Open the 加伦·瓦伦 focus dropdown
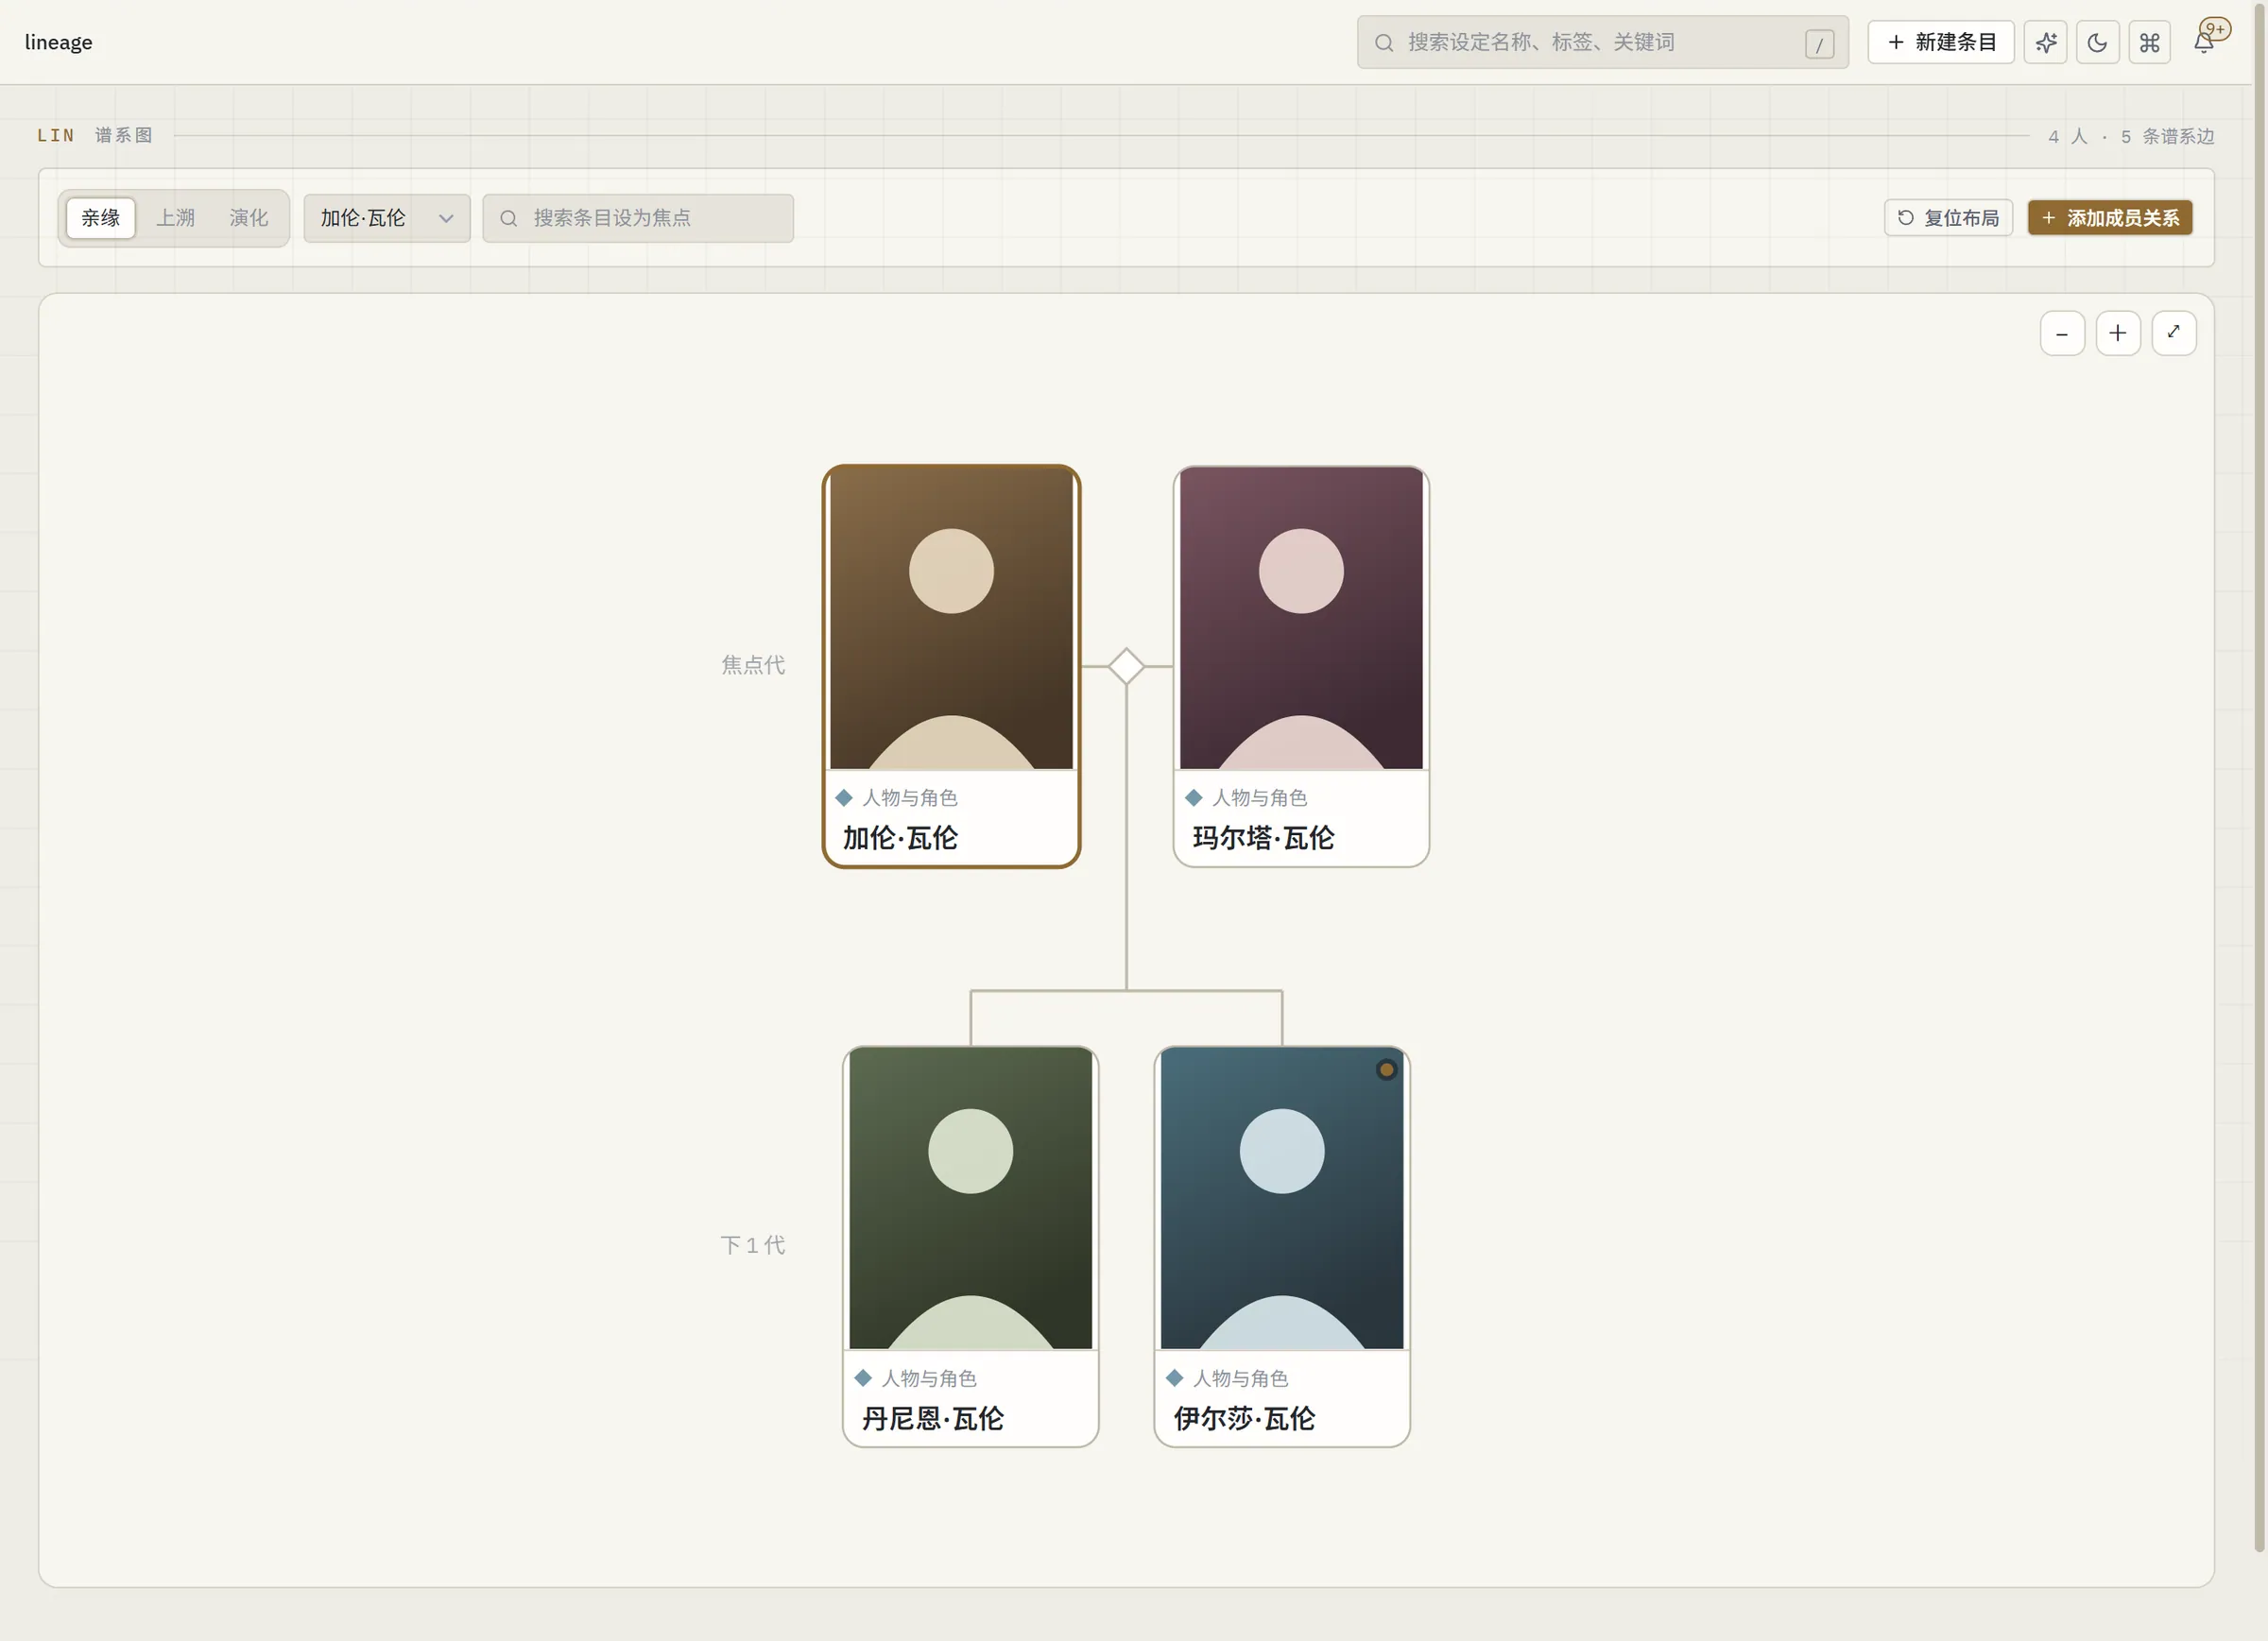Viewport: 2268px width, 1641px height. [x=387, y=218]
